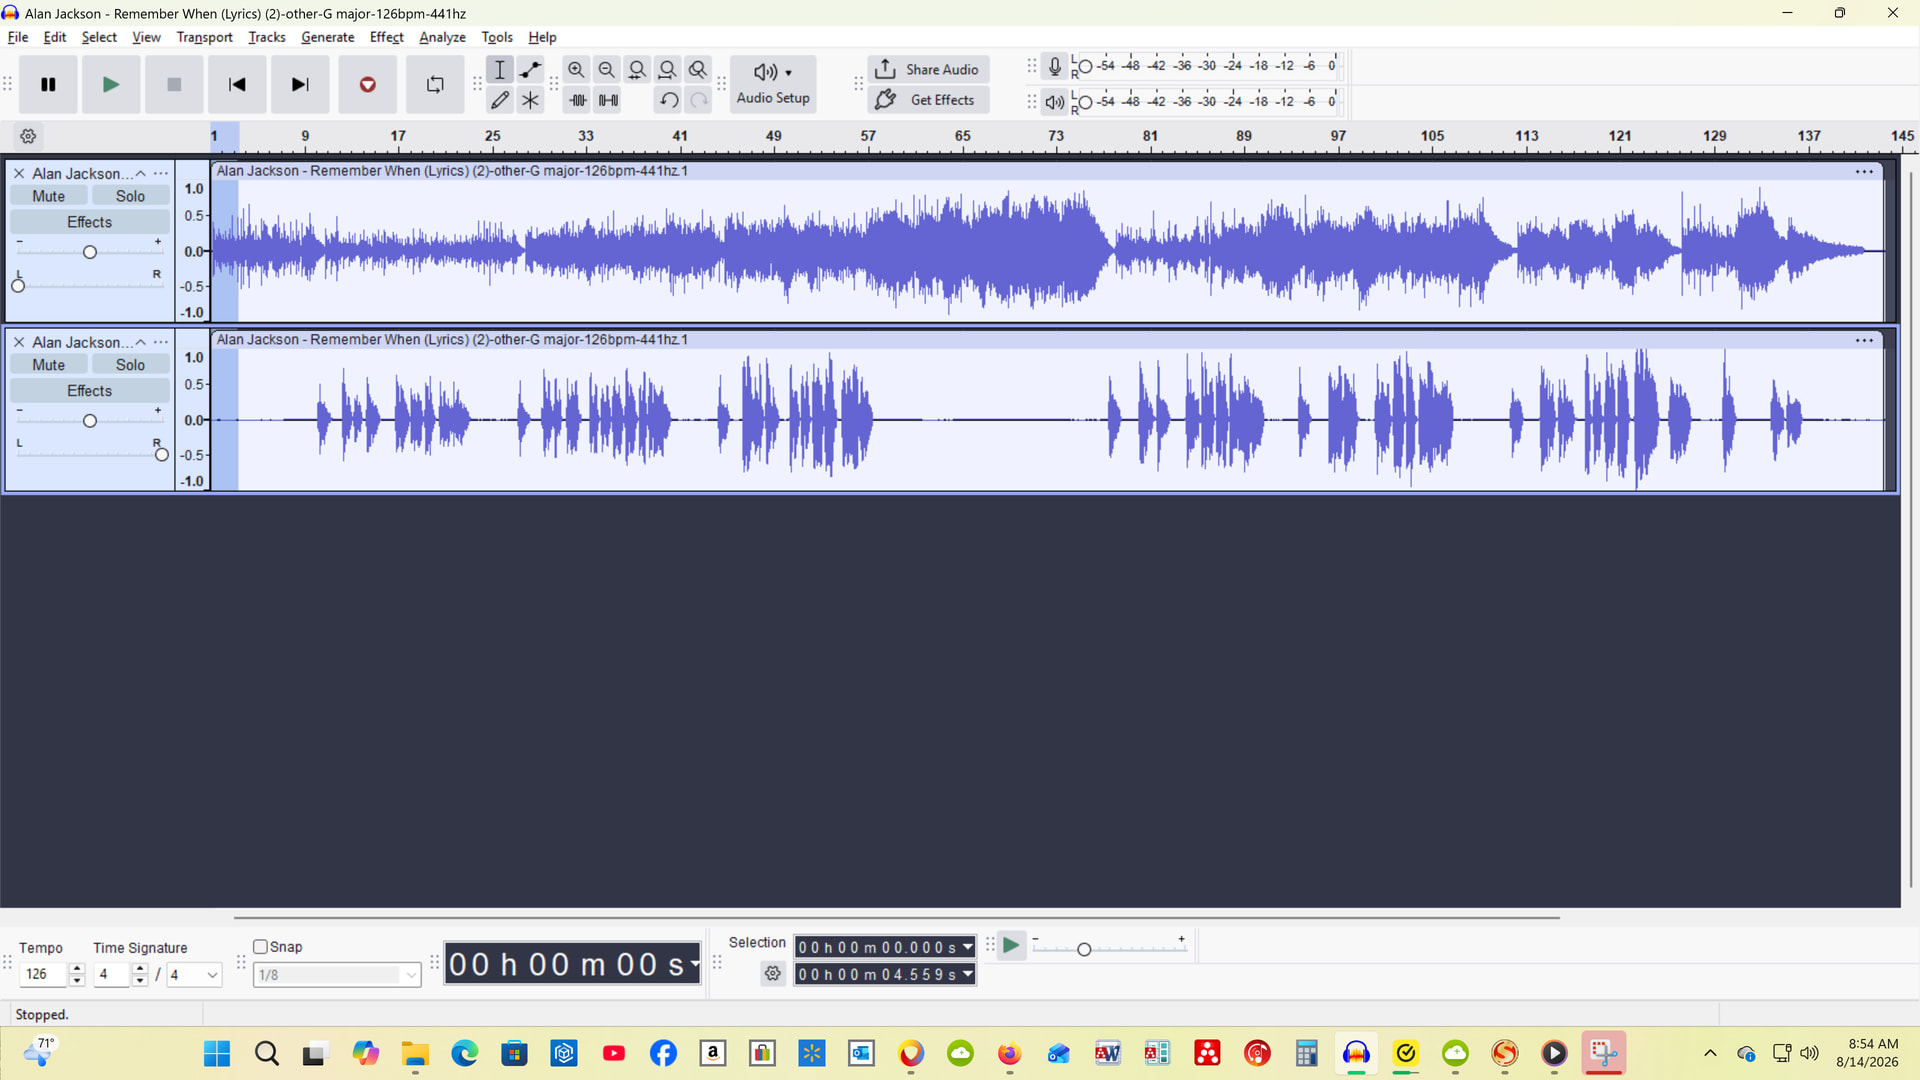Open Effects for the first track
Image resolution: width=1920 pixels, height=1080 pixels.
pos(90,222)
